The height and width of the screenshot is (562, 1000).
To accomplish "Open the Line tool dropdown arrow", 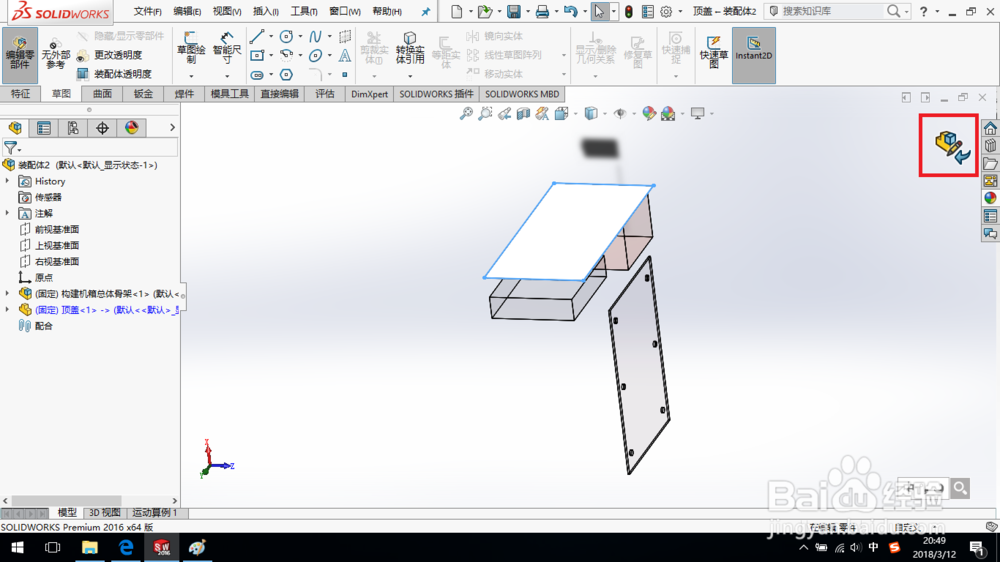I will [x=270, y=36].
